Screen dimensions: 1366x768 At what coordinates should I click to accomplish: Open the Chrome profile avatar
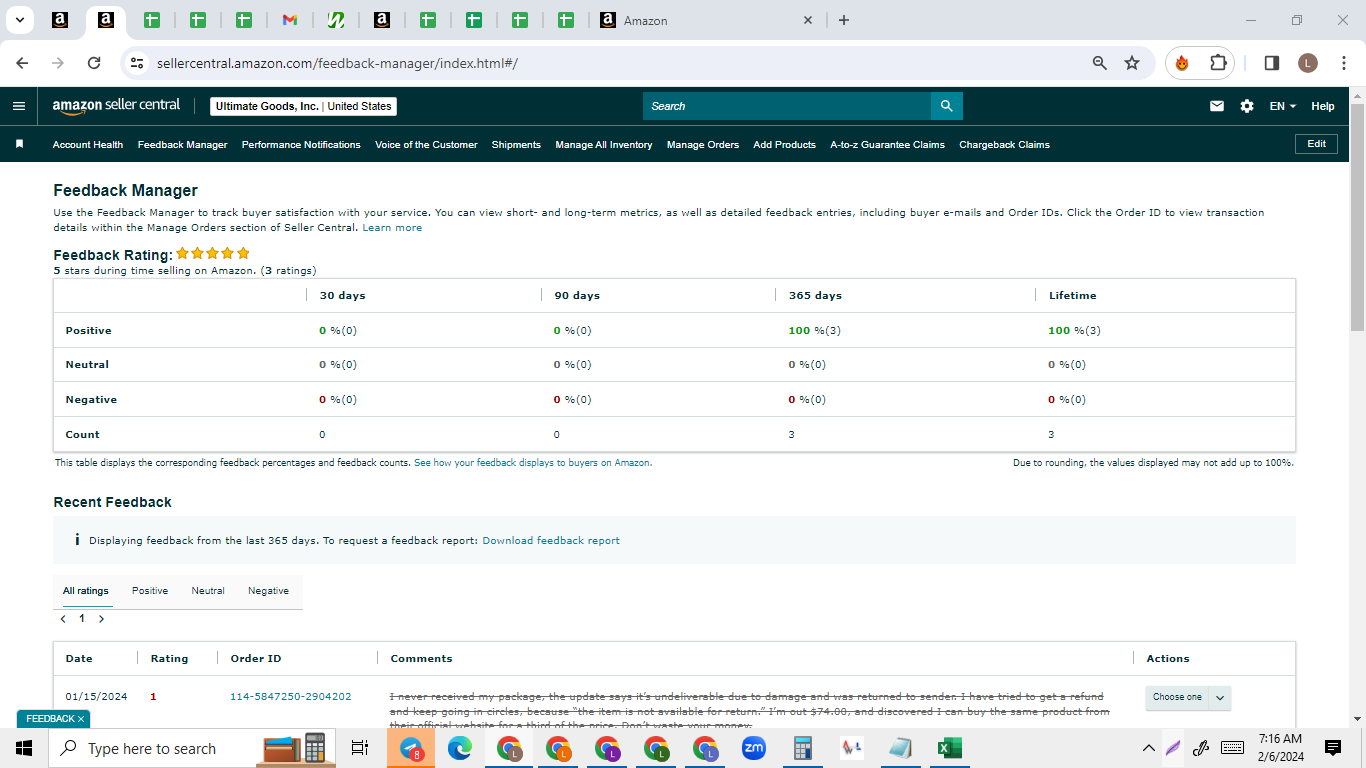[x=1308, y=63]
